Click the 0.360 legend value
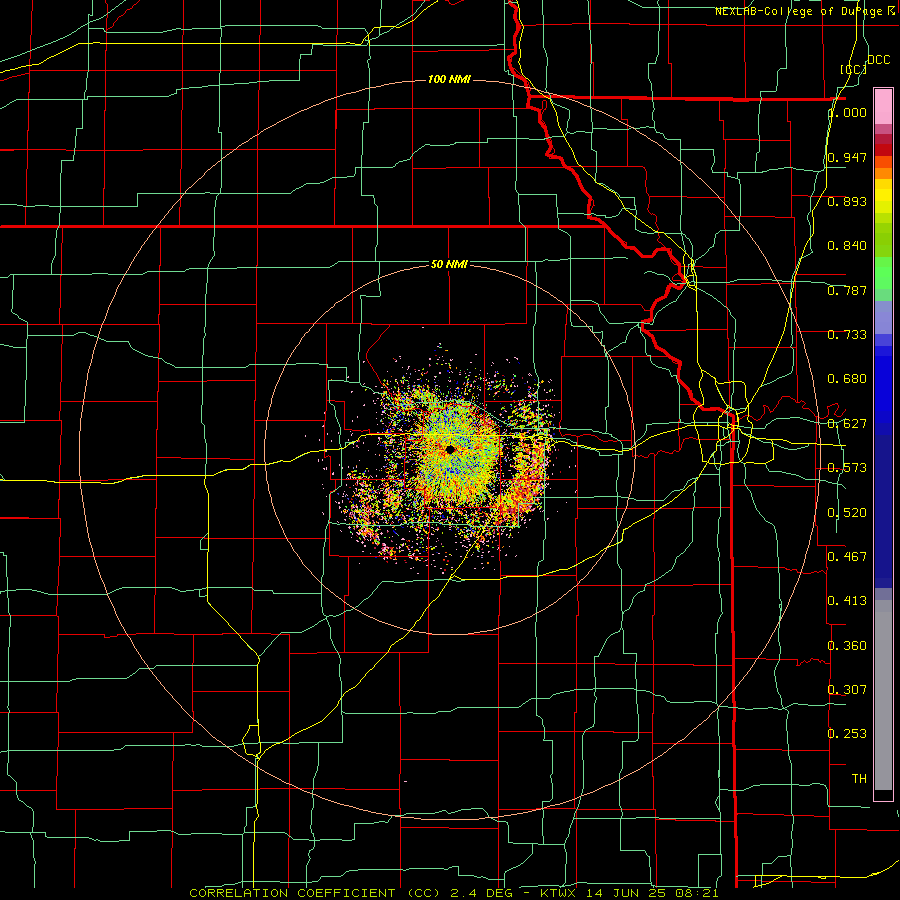The image size is (900, 900). [x=847, y=646]
